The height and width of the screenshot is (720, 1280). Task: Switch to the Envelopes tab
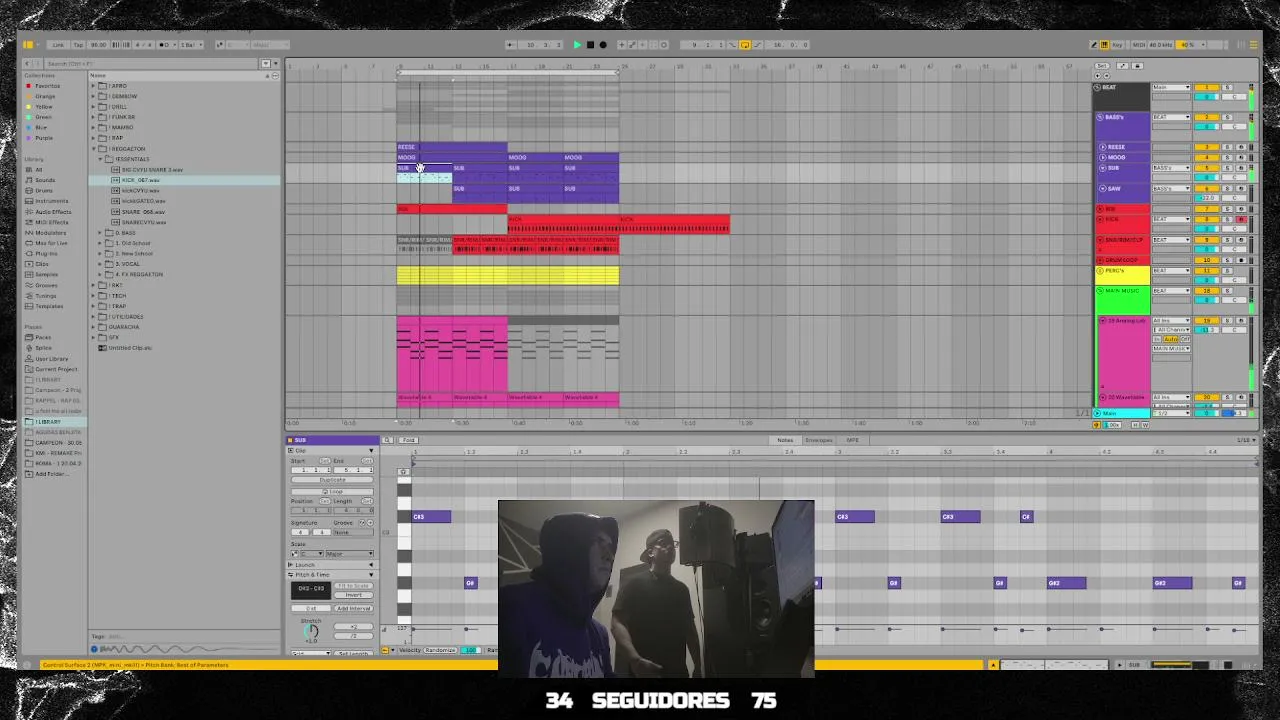pos(819,440)
